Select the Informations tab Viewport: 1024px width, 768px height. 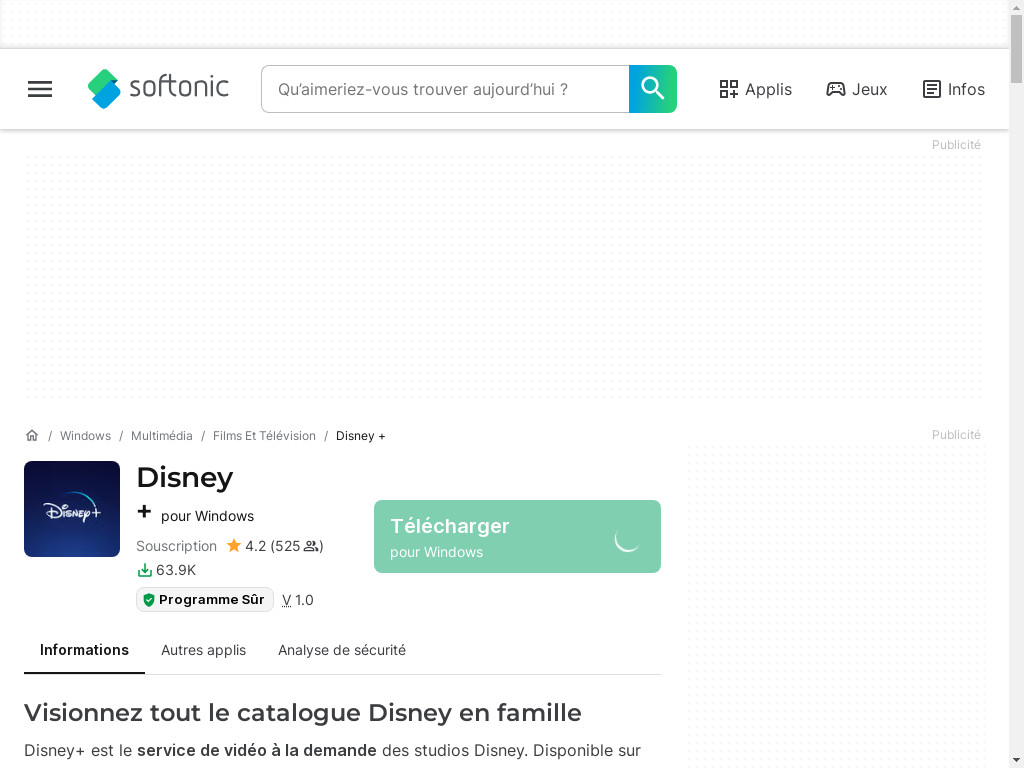(84, 650)
